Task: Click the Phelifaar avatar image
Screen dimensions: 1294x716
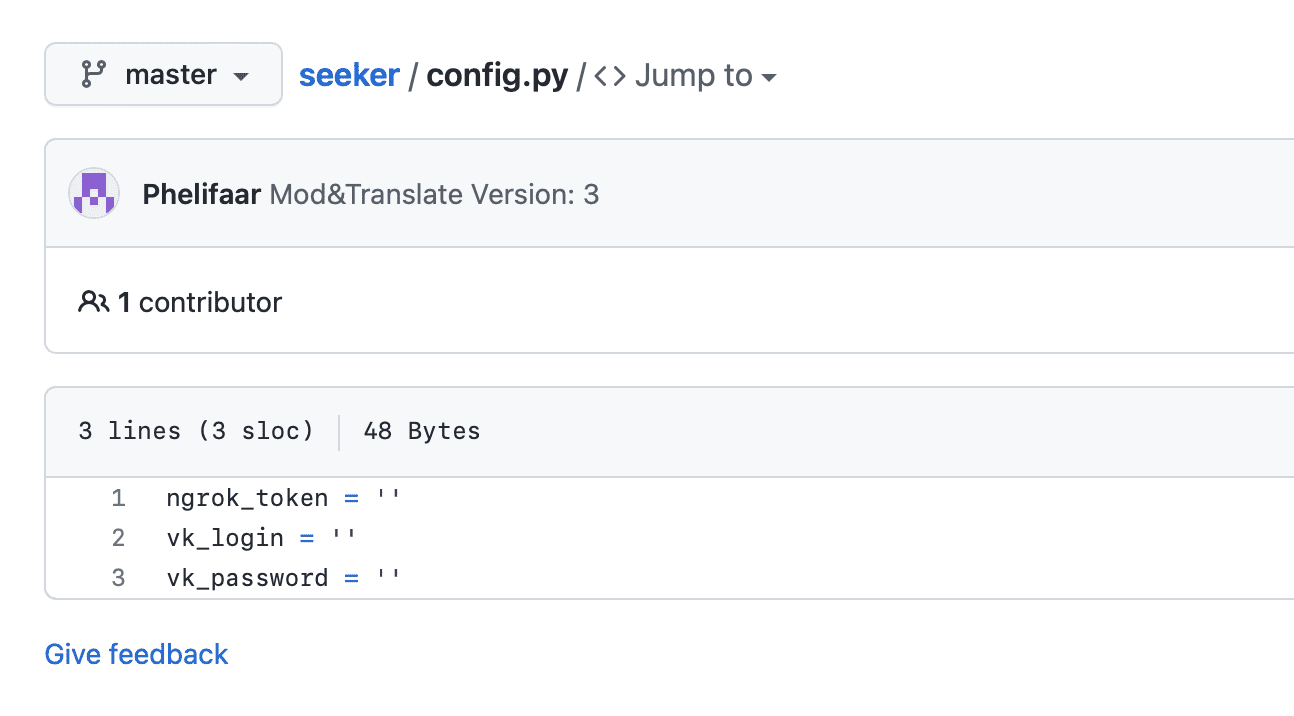Action: pyautogui.click(x=94, y=193)
